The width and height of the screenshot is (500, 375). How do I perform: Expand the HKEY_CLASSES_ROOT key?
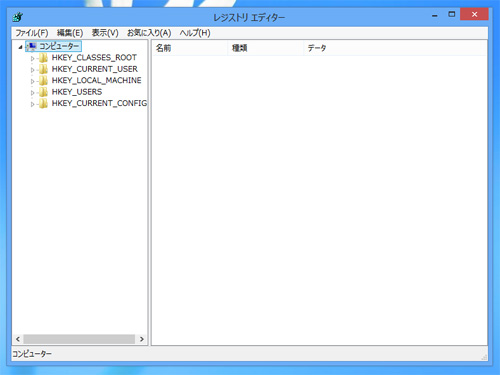(32, 58)
